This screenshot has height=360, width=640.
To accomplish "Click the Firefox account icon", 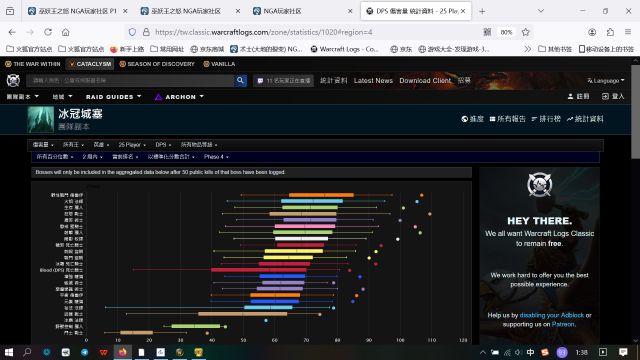I will click(x=592, y=32).
